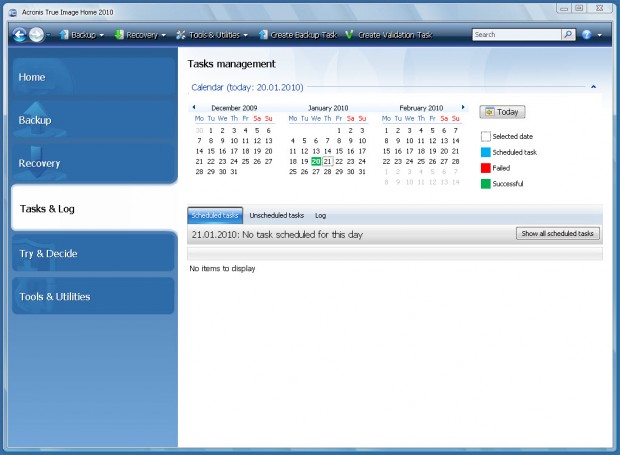The height and width of the screenshot is (455, 620).
Task: Open Tools & Utilities in sidebar
Action: (93, 296)
